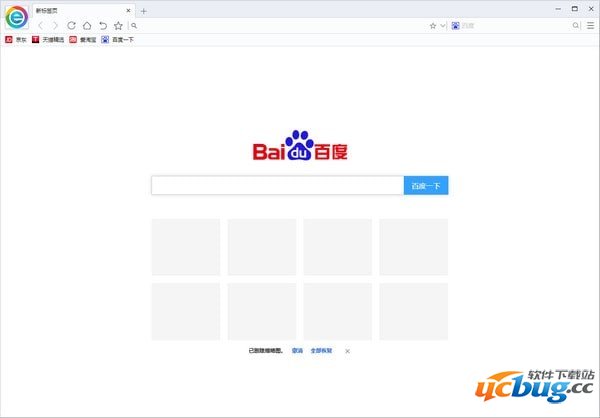Dismiss the thumbnail-deleted notification
Image resolution: width=600 pixels, height=418 pixels.
click(x=347, y=351)
